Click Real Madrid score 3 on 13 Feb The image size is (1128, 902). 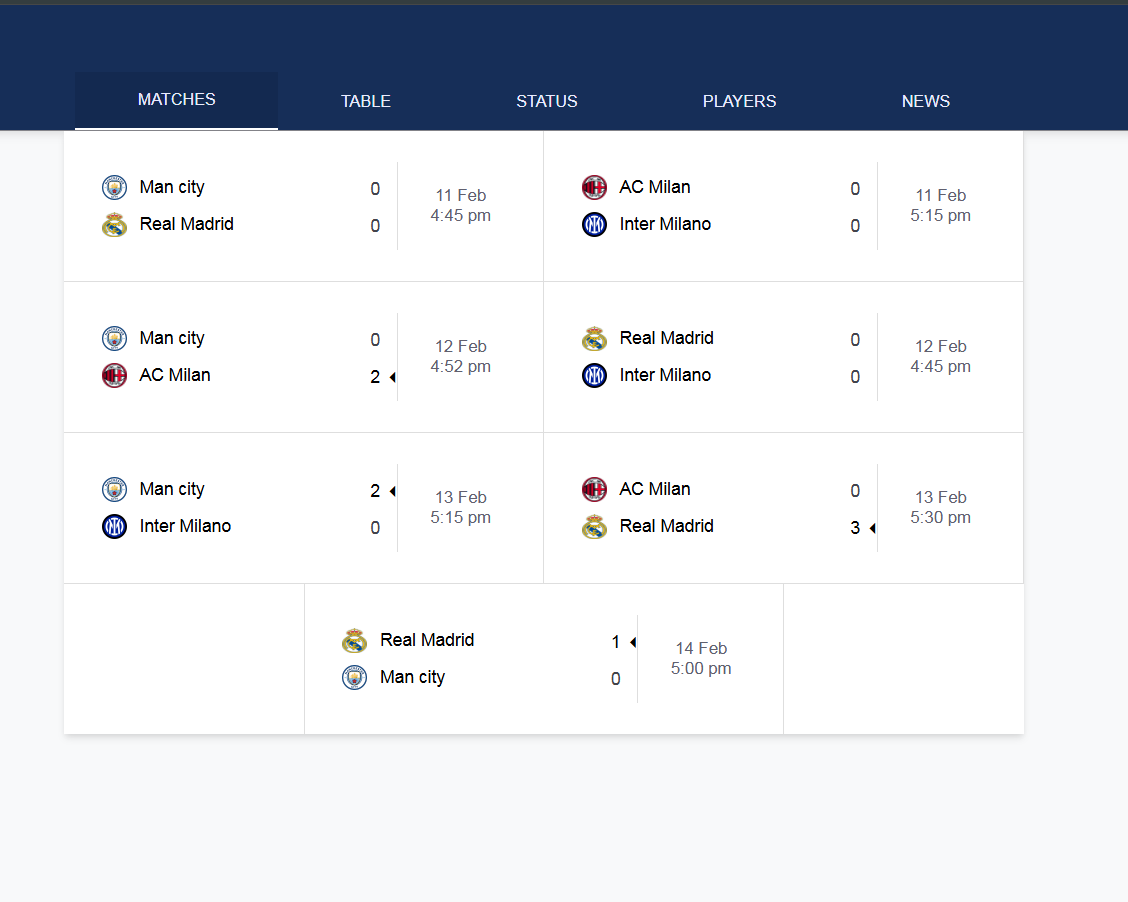click(x=855, y=528)
